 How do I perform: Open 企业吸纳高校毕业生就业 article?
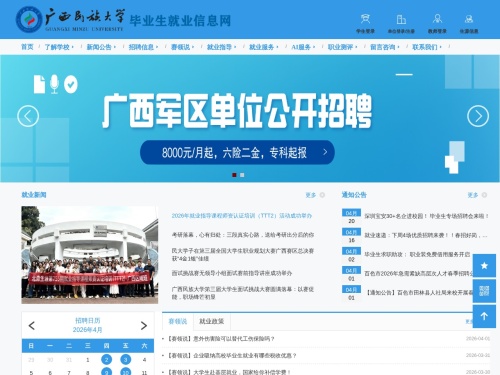(x=232, y=356)
